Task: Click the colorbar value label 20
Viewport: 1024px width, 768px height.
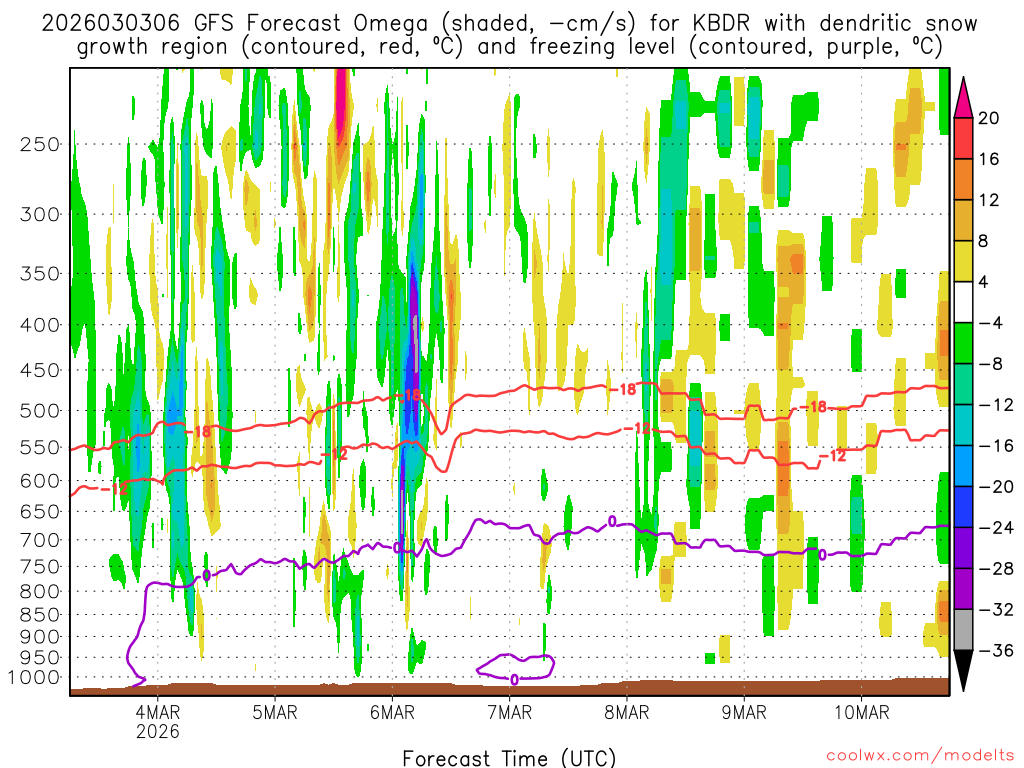Action: pyautogui.click(x=988, y=118)
